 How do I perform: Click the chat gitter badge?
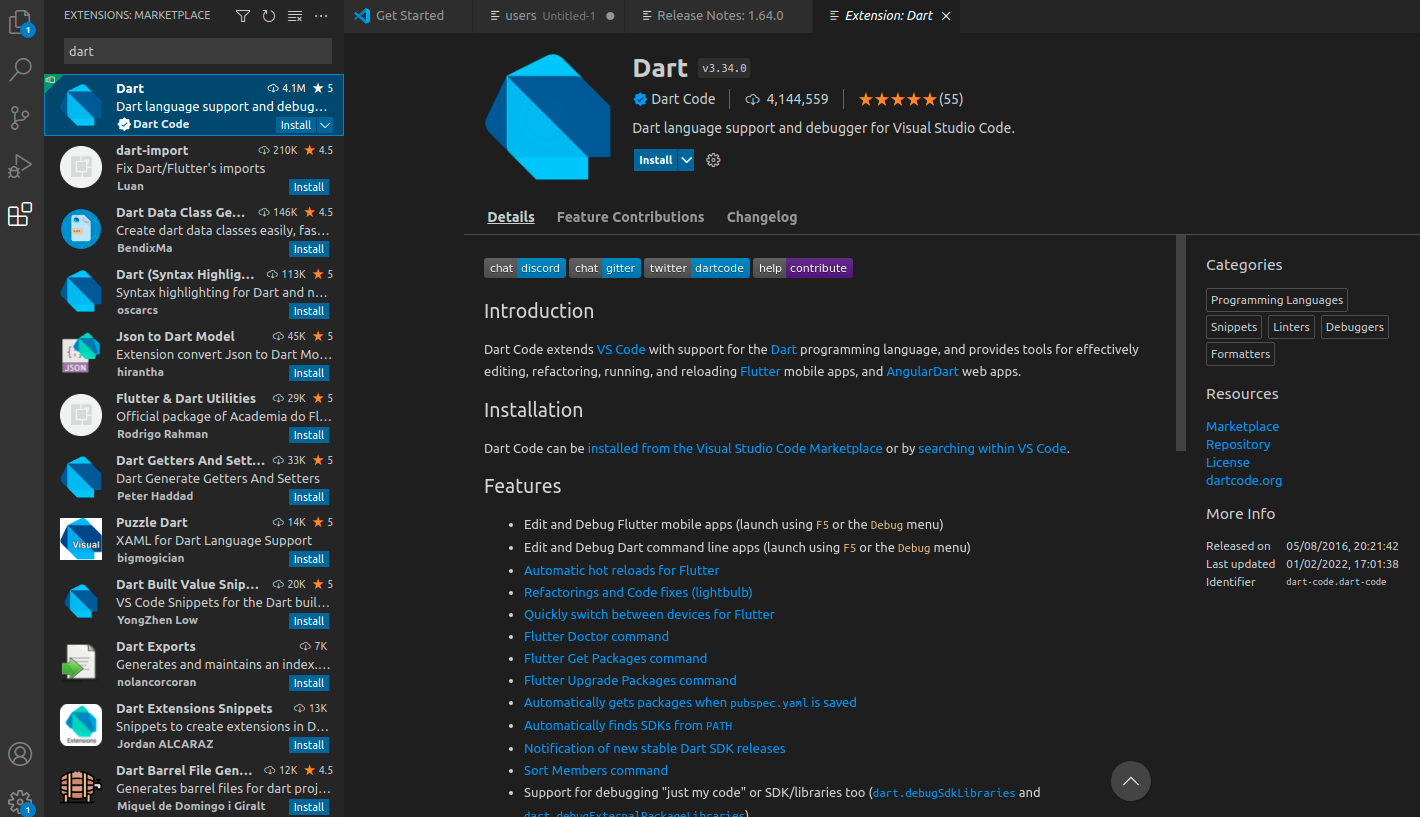pyautogui.click(x=605, y=268)
